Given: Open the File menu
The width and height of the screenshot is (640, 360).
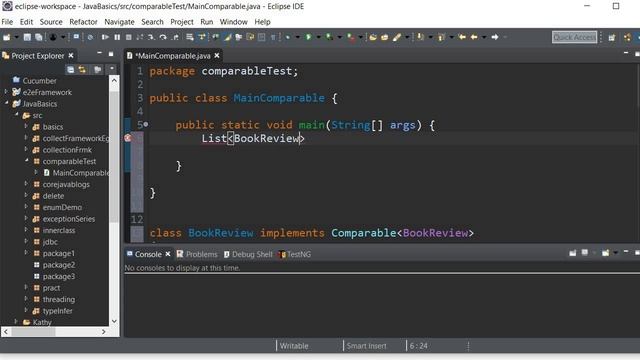Looking at the screenshot, I should [x=7, y=22].
